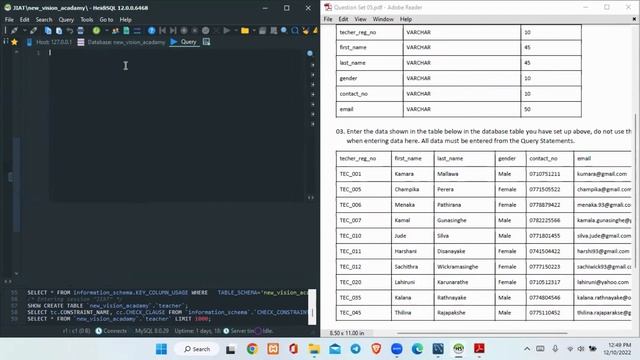Click the Run query play icon in toolbar

(x=227, y=31)
